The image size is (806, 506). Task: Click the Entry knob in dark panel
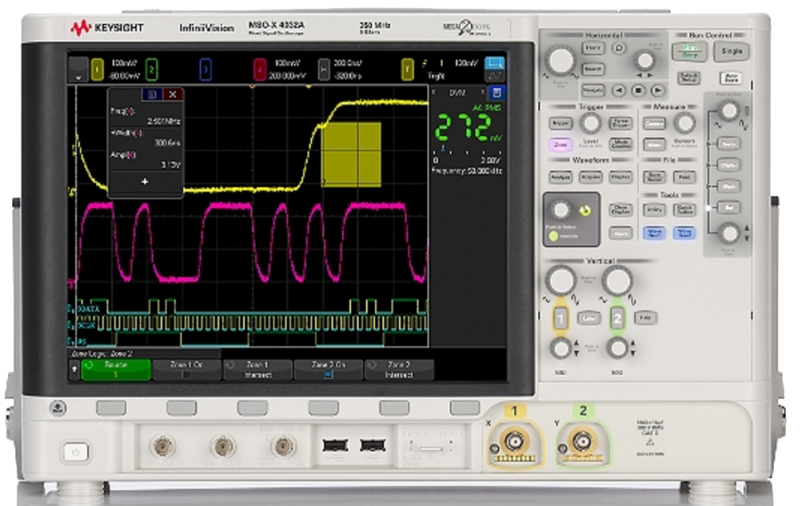560,210
